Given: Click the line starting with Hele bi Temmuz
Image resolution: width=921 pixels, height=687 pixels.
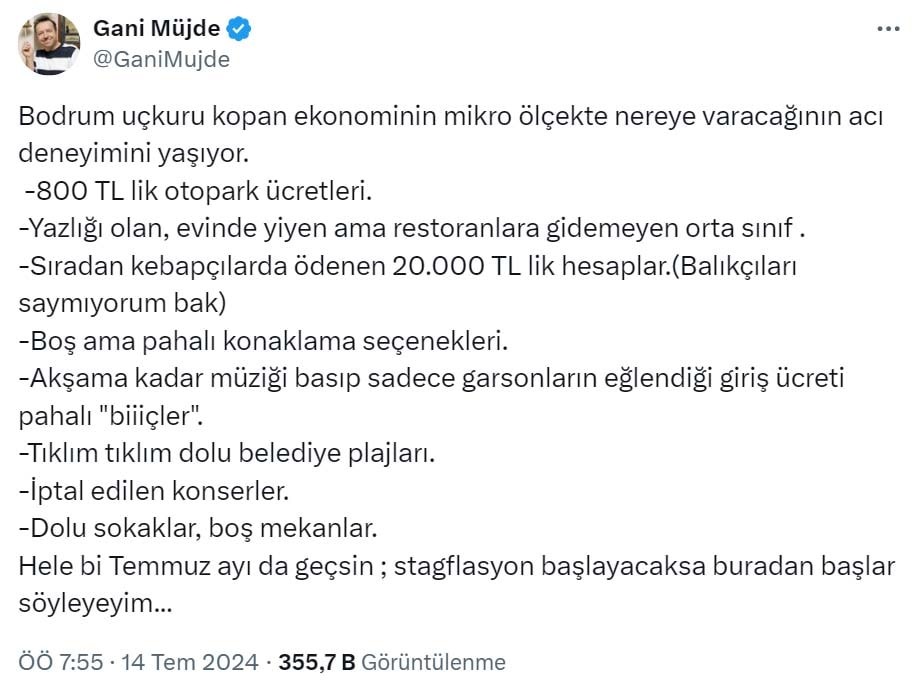Looking at the screenshot, I should pyautogui.click(x=455, y=568).
